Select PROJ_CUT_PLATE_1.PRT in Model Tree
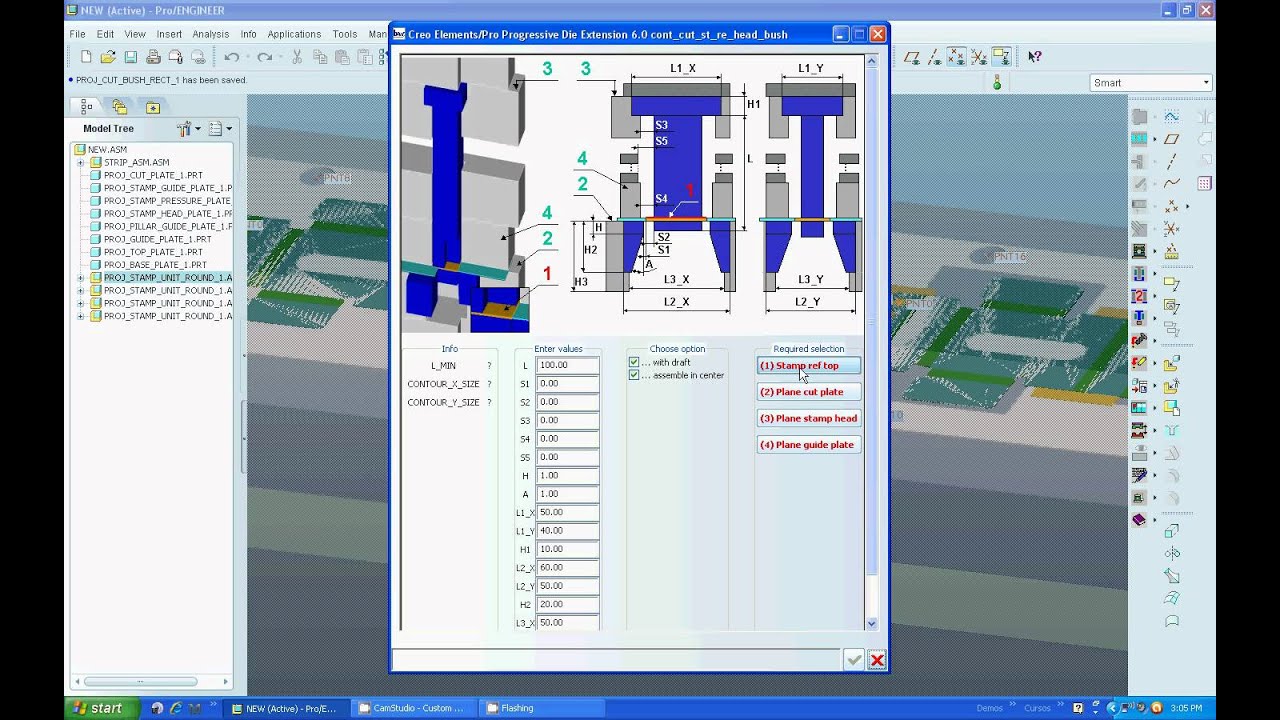Screen dimensions: 1280x720 (153, 175)
